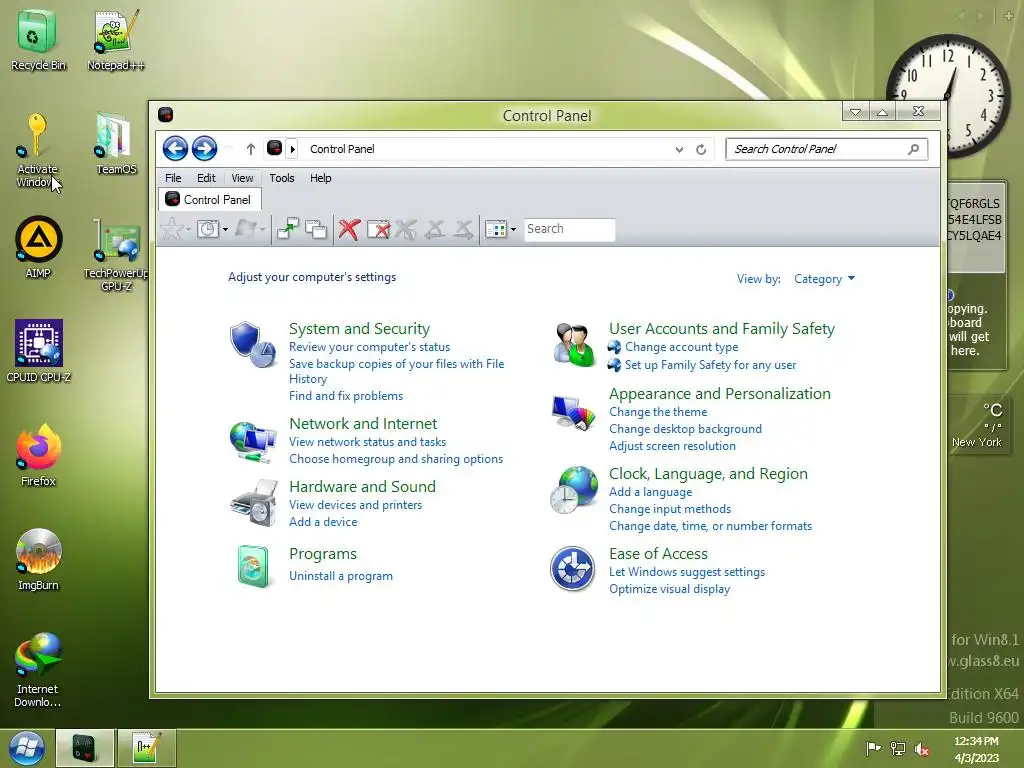The image size is (1024, 768).
Task: Select the Control Panel tab
Action: pyautogui.click(x=210, y=199)
